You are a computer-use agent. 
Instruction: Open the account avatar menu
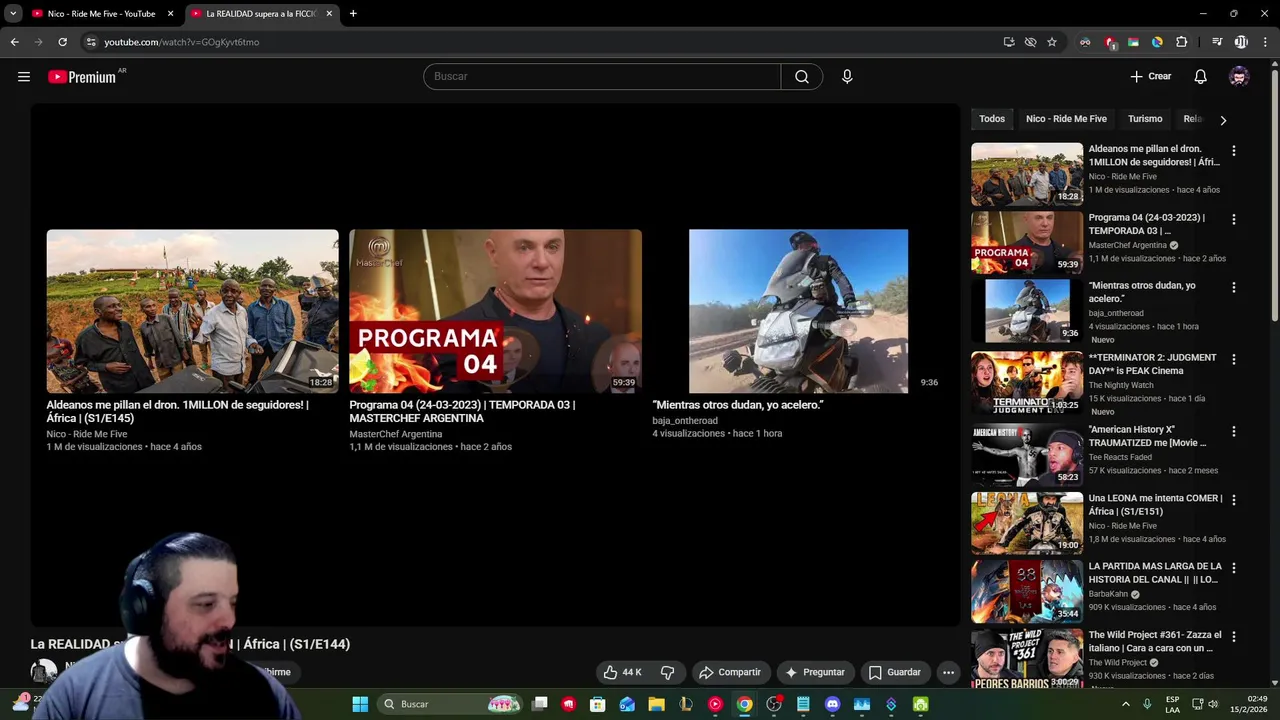tap(1239, 77)
